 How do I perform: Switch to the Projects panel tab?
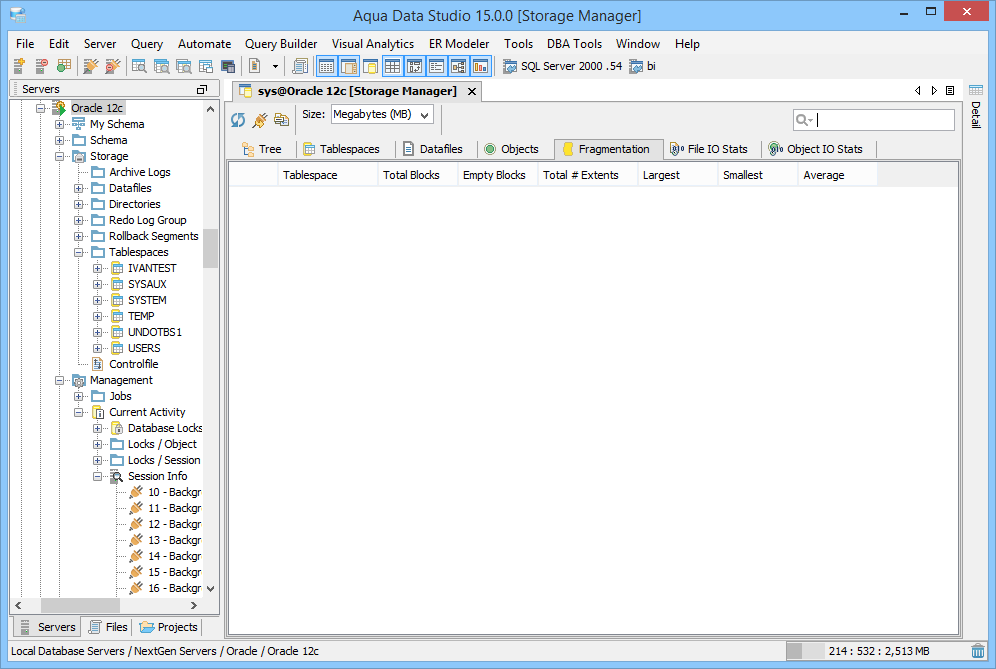168,627
